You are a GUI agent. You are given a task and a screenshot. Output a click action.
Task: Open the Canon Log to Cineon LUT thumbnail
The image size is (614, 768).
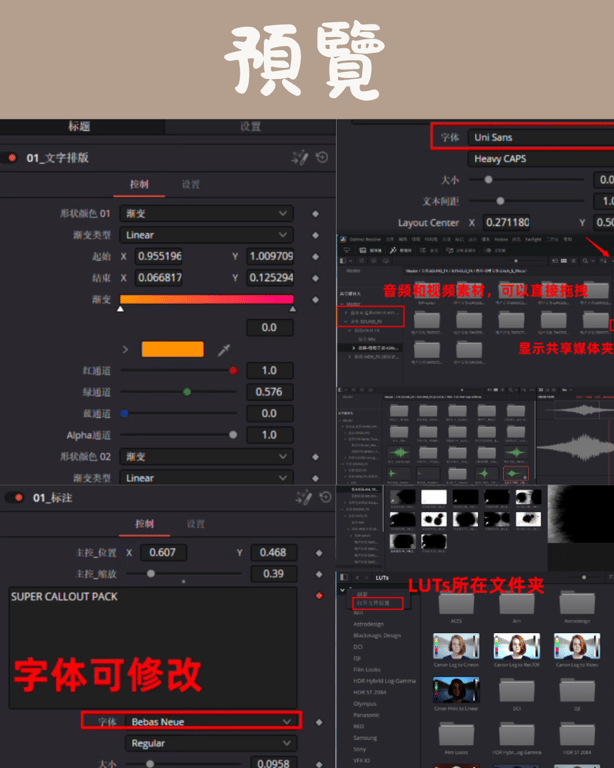(456, 646)
